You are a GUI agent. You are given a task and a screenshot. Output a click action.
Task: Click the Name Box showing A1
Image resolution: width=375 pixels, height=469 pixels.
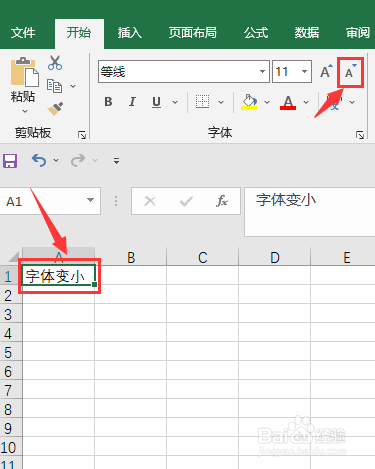(x=43, y=201)
